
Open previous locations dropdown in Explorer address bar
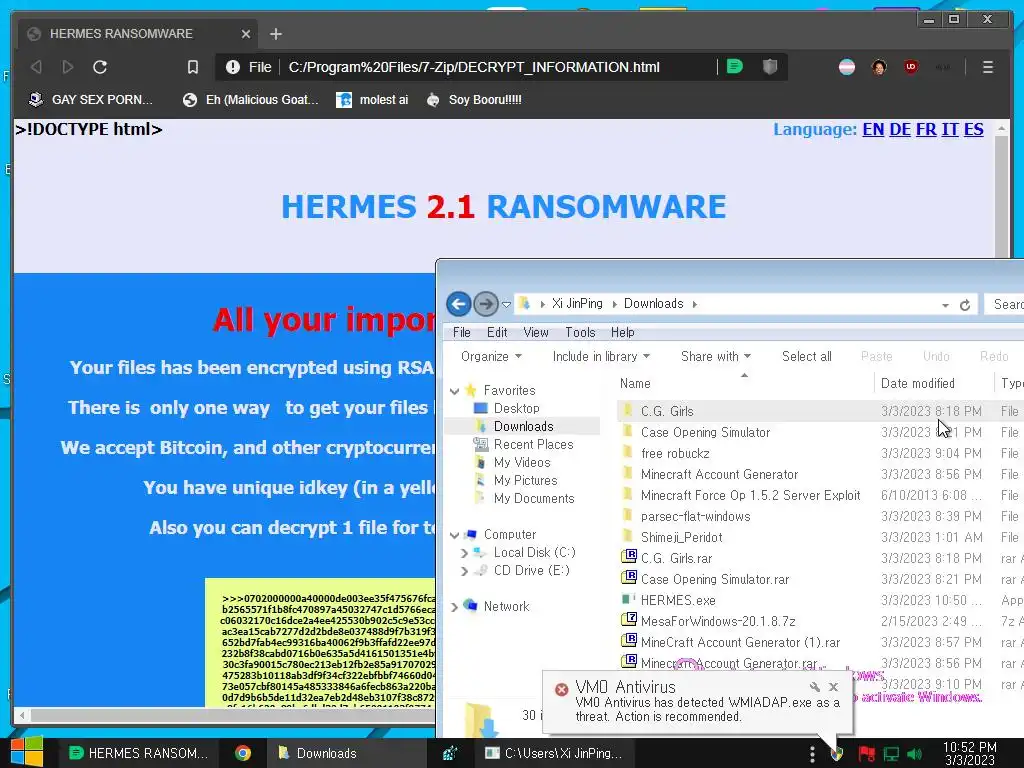[x=945, y=305]
